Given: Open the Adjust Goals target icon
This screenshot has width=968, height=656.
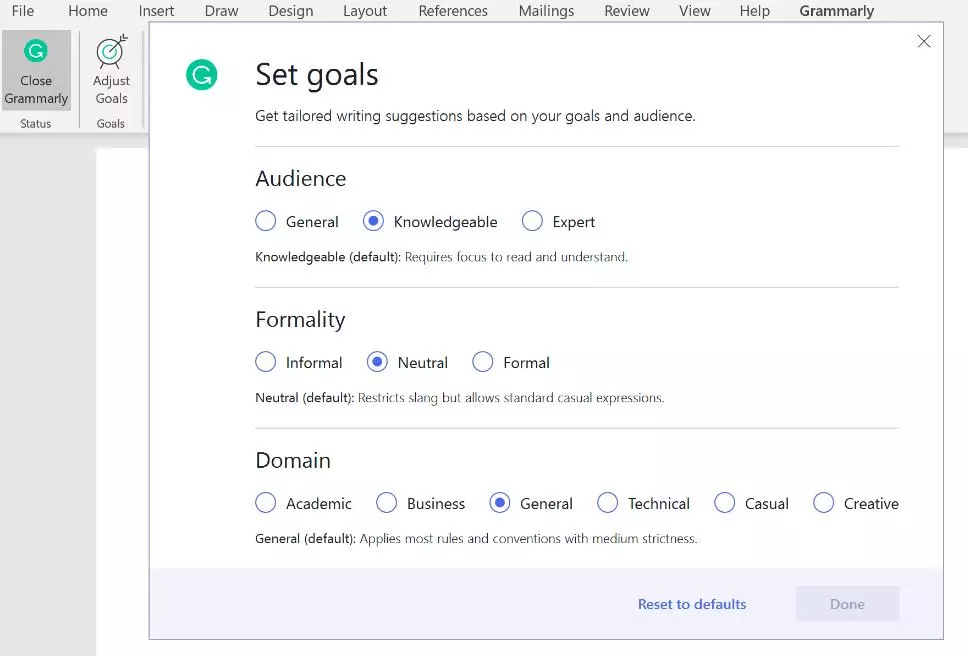Looking at the screenshot, I should pos(112,51).
